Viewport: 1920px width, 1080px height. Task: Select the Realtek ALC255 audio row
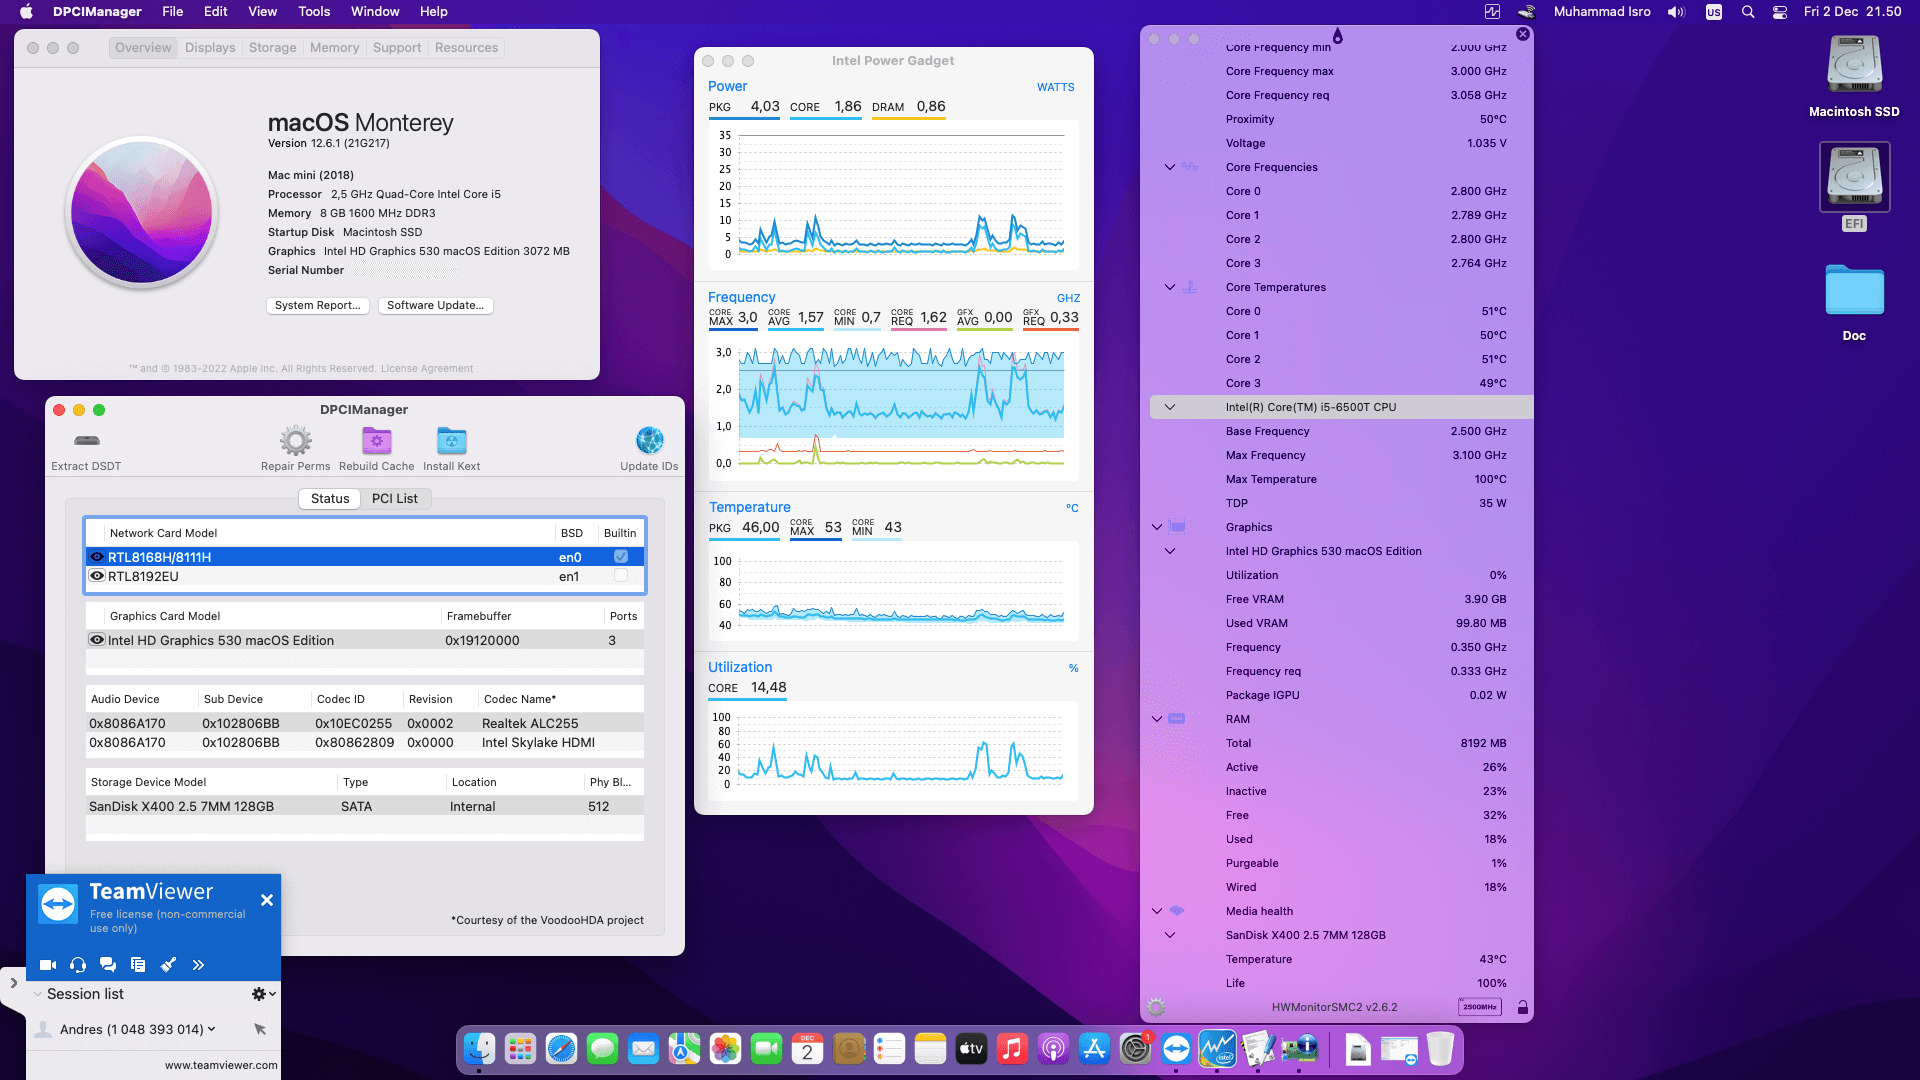point(365,723)
